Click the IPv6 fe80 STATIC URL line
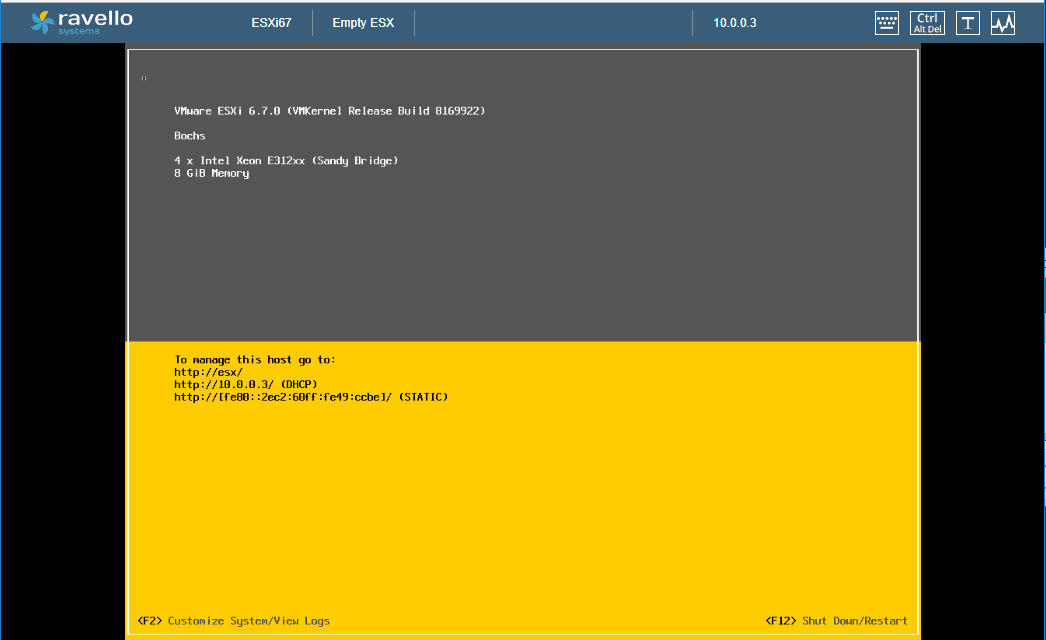The image size is (1046, 640). click(311, 397)
